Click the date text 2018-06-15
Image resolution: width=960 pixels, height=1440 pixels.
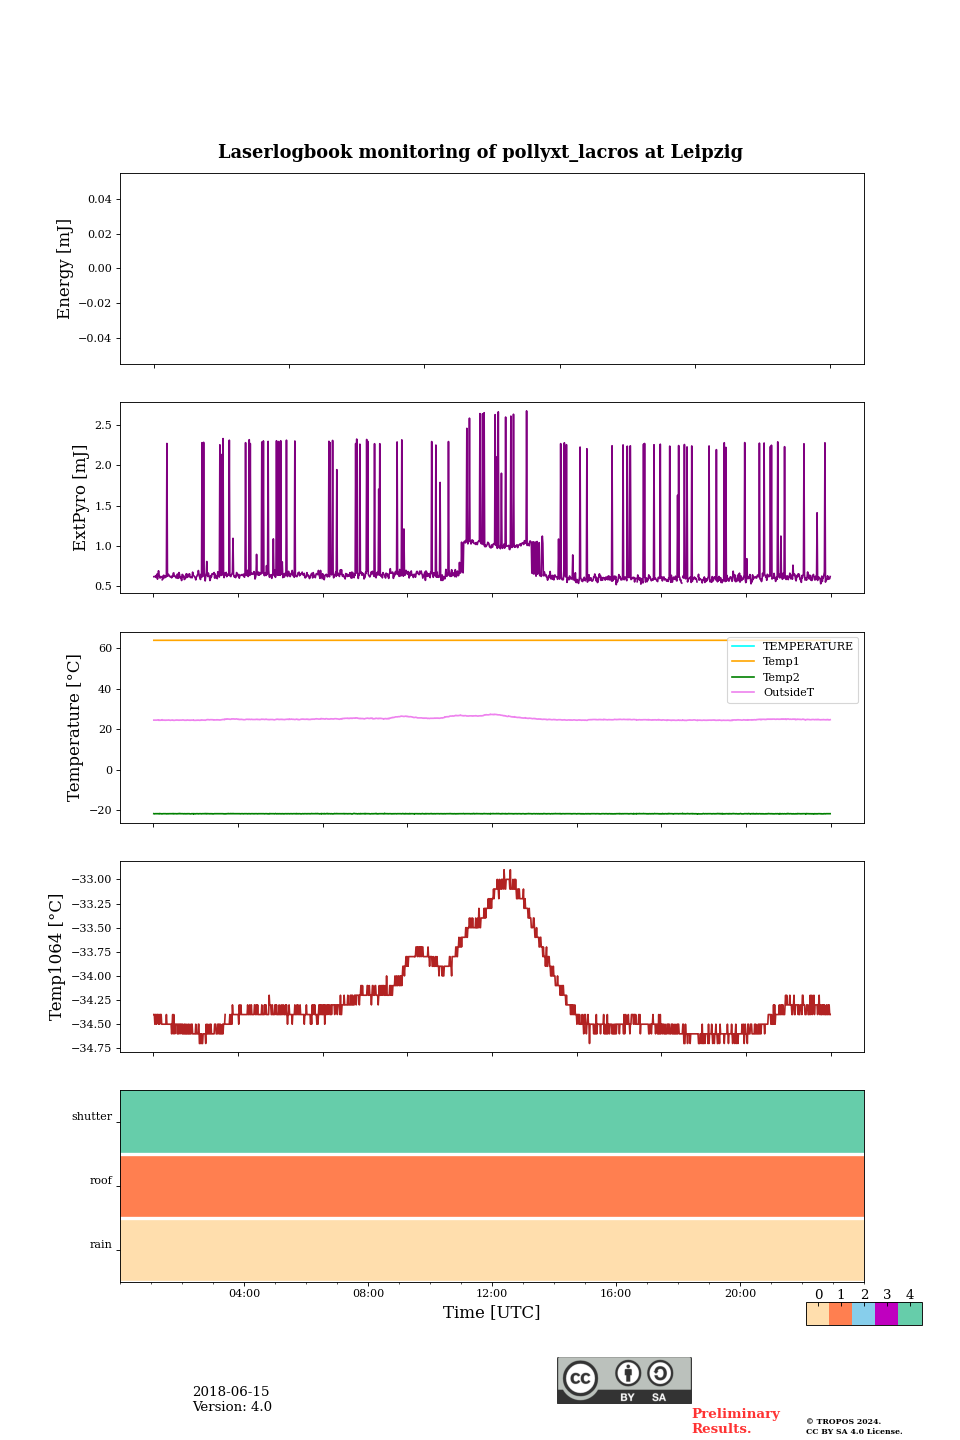(231, 1392)
